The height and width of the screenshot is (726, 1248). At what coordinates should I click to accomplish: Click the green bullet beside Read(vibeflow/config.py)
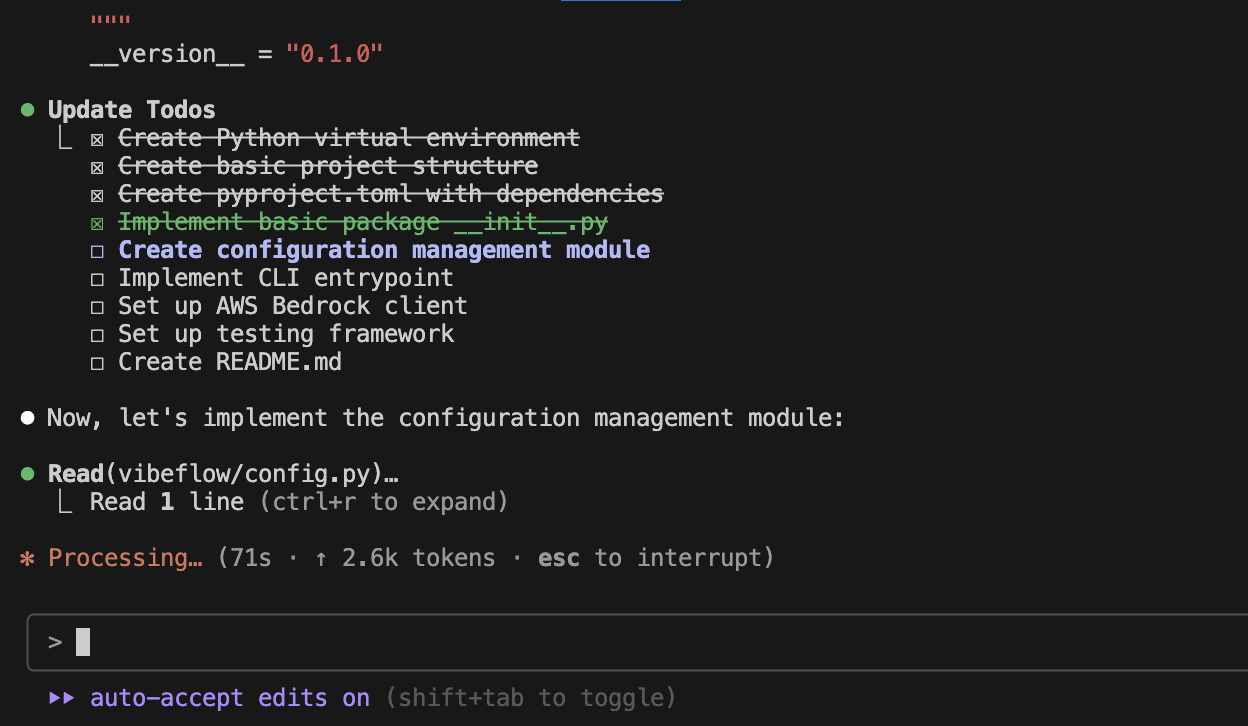[28, 473]
